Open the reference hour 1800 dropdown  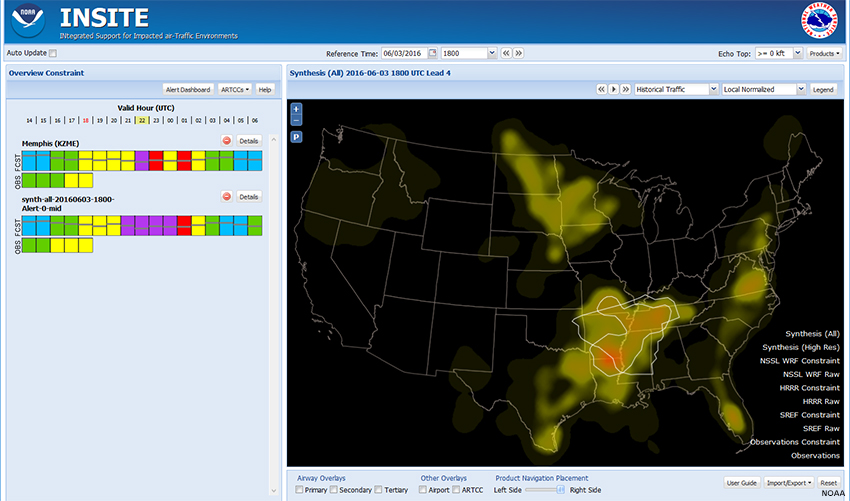coord(492,53)
